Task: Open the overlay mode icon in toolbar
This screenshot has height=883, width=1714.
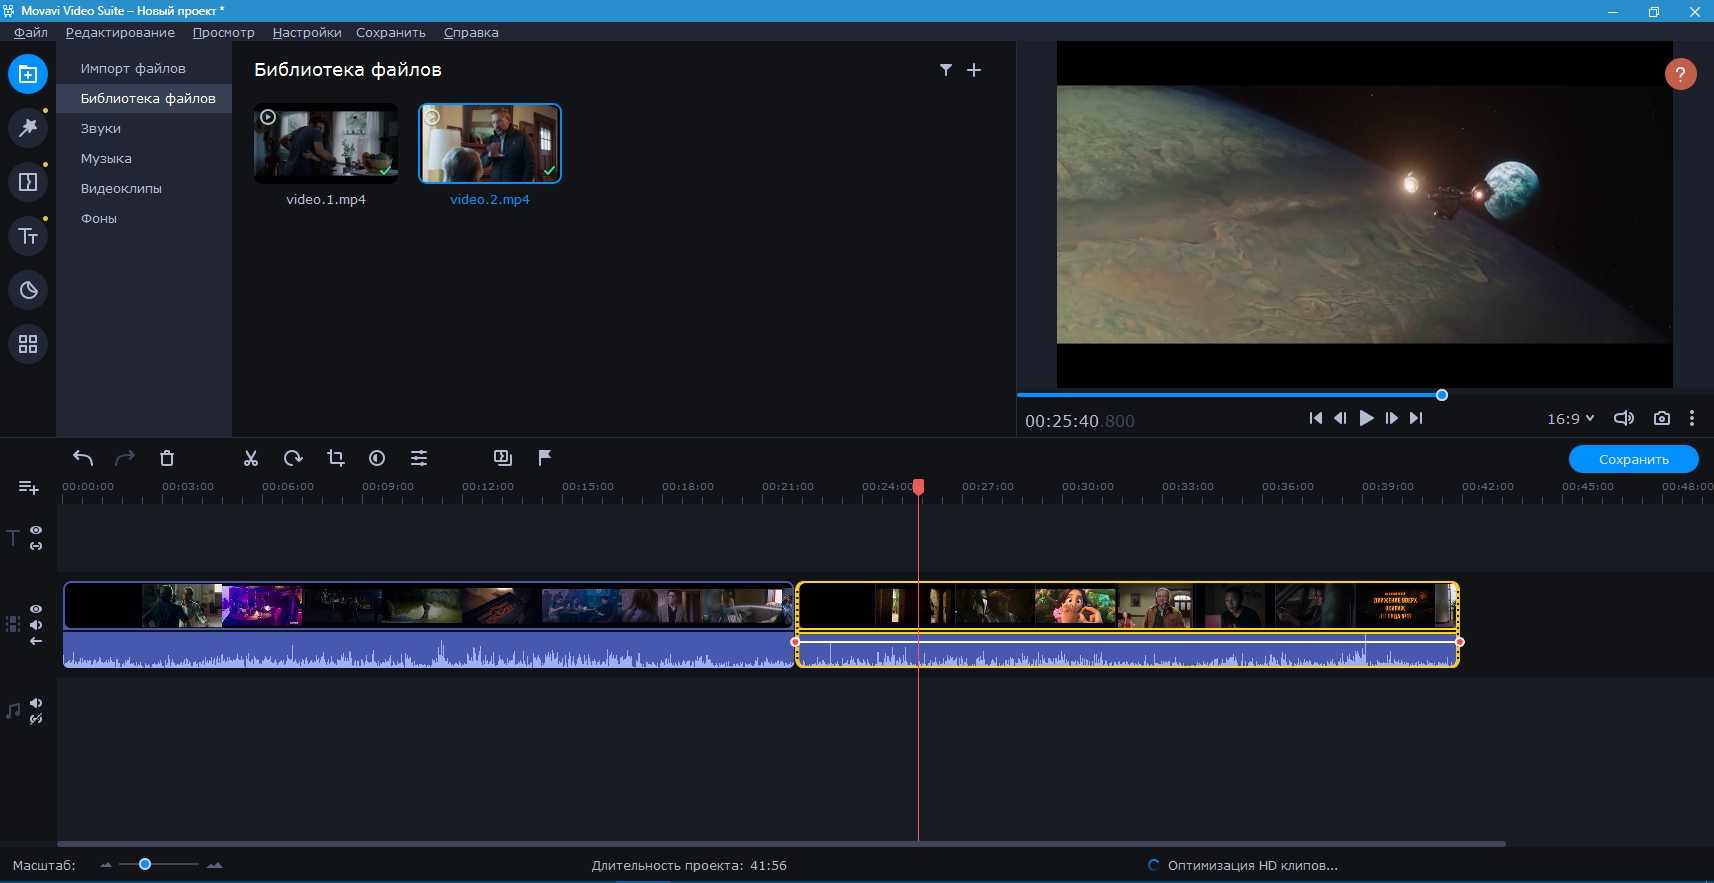Action: pyautogui.click(x=503, y=458)
